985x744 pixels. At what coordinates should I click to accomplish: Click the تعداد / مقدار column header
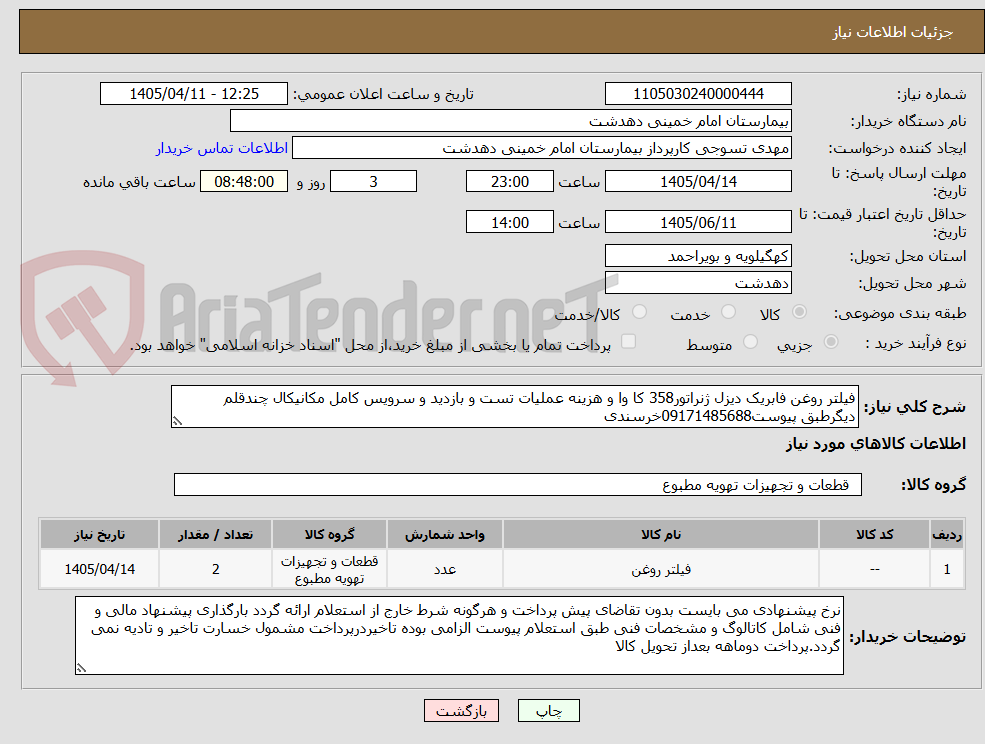(215, 534)
